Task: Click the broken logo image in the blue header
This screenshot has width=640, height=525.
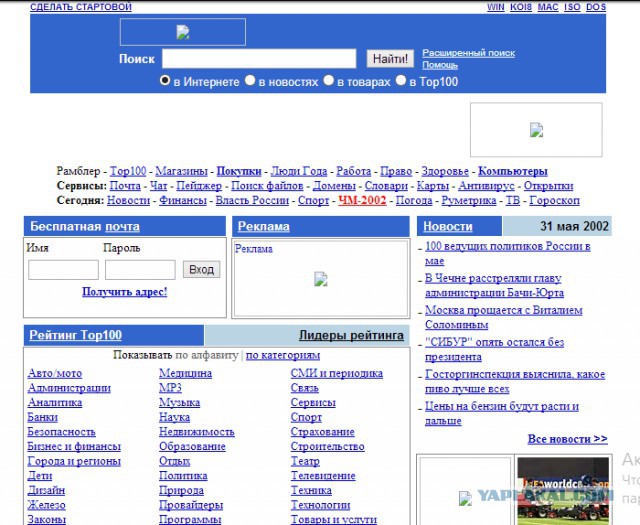Action: point(183,32)
